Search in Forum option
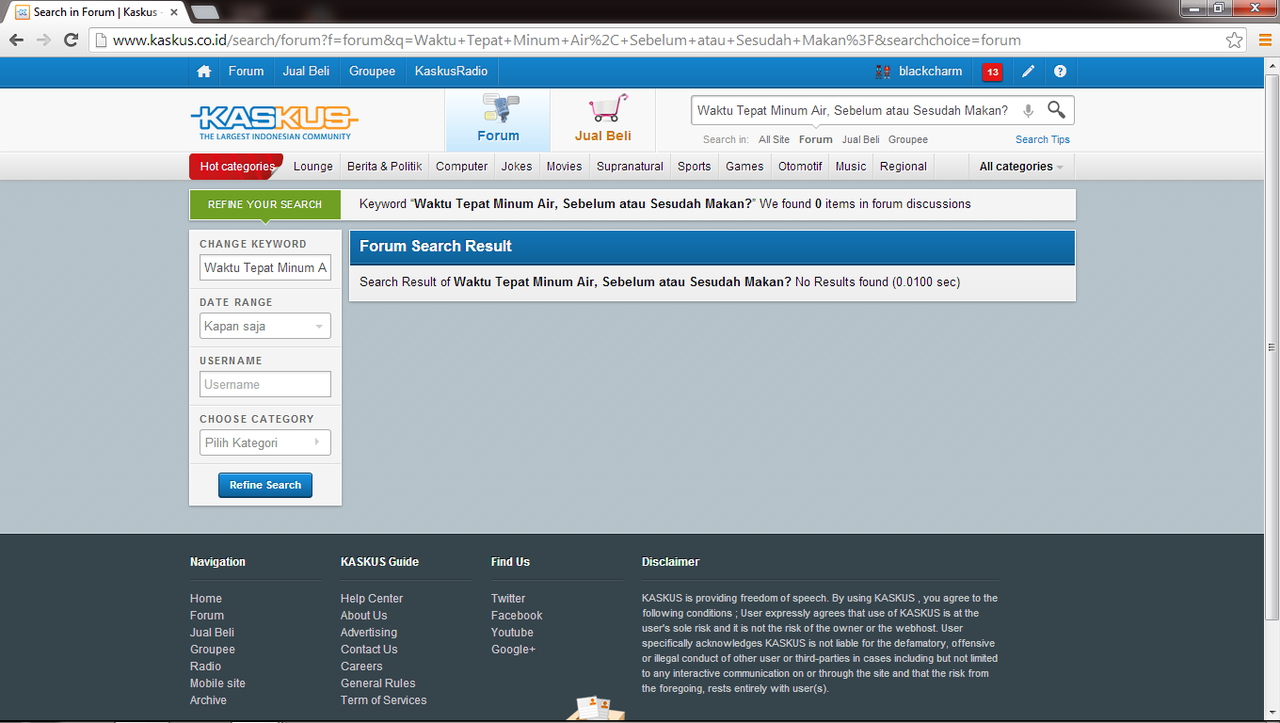This screenshot has height=723, width=1280. pyautogui.click(x=816, y=140)
